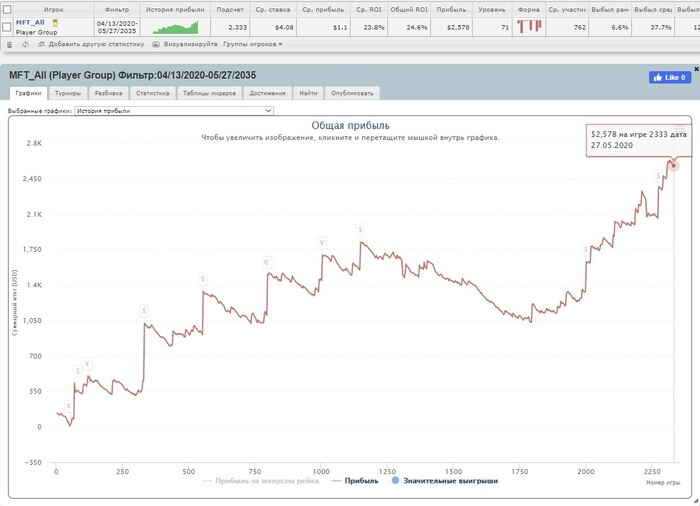This screenshot has width=700, height=506.
Task: Switch to the Графики tab
Action: [x=28, y=93]
